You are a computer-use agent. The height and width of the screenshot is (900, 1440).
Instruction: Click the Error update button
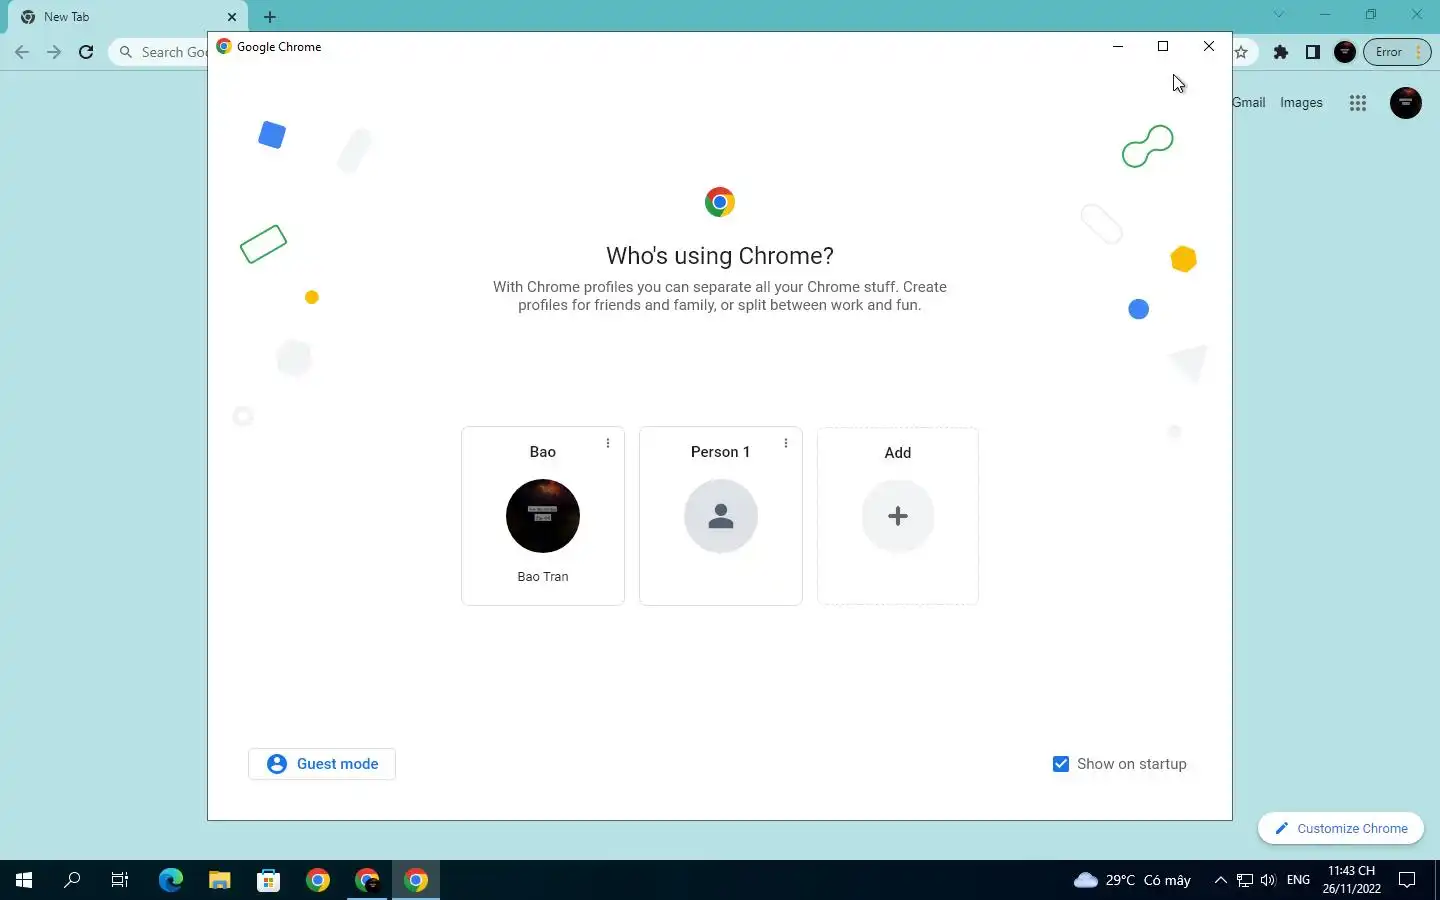point(1397,52)
